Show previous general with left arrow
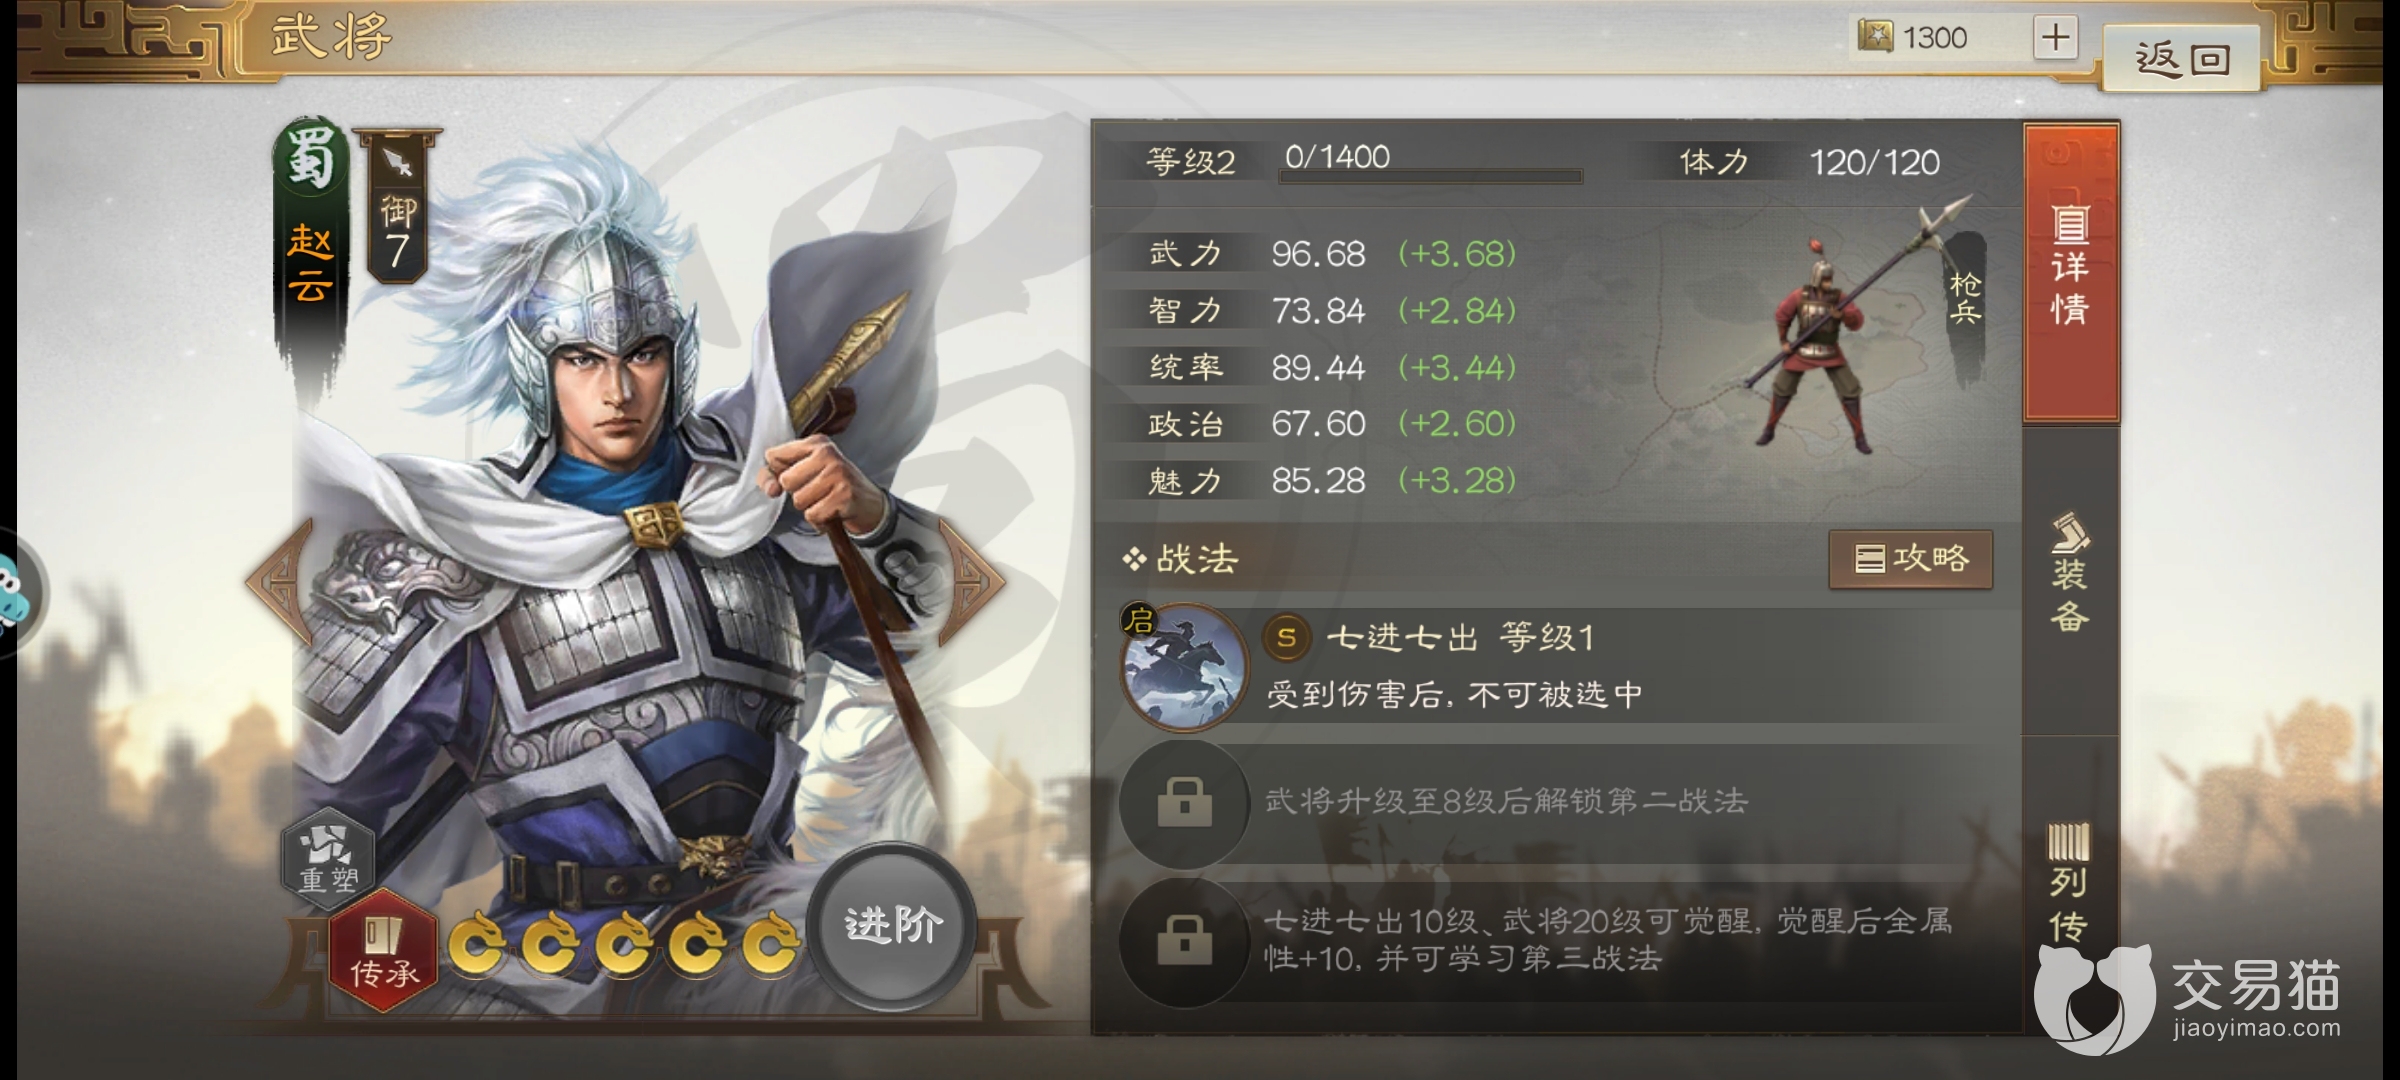 coord(282,580)
